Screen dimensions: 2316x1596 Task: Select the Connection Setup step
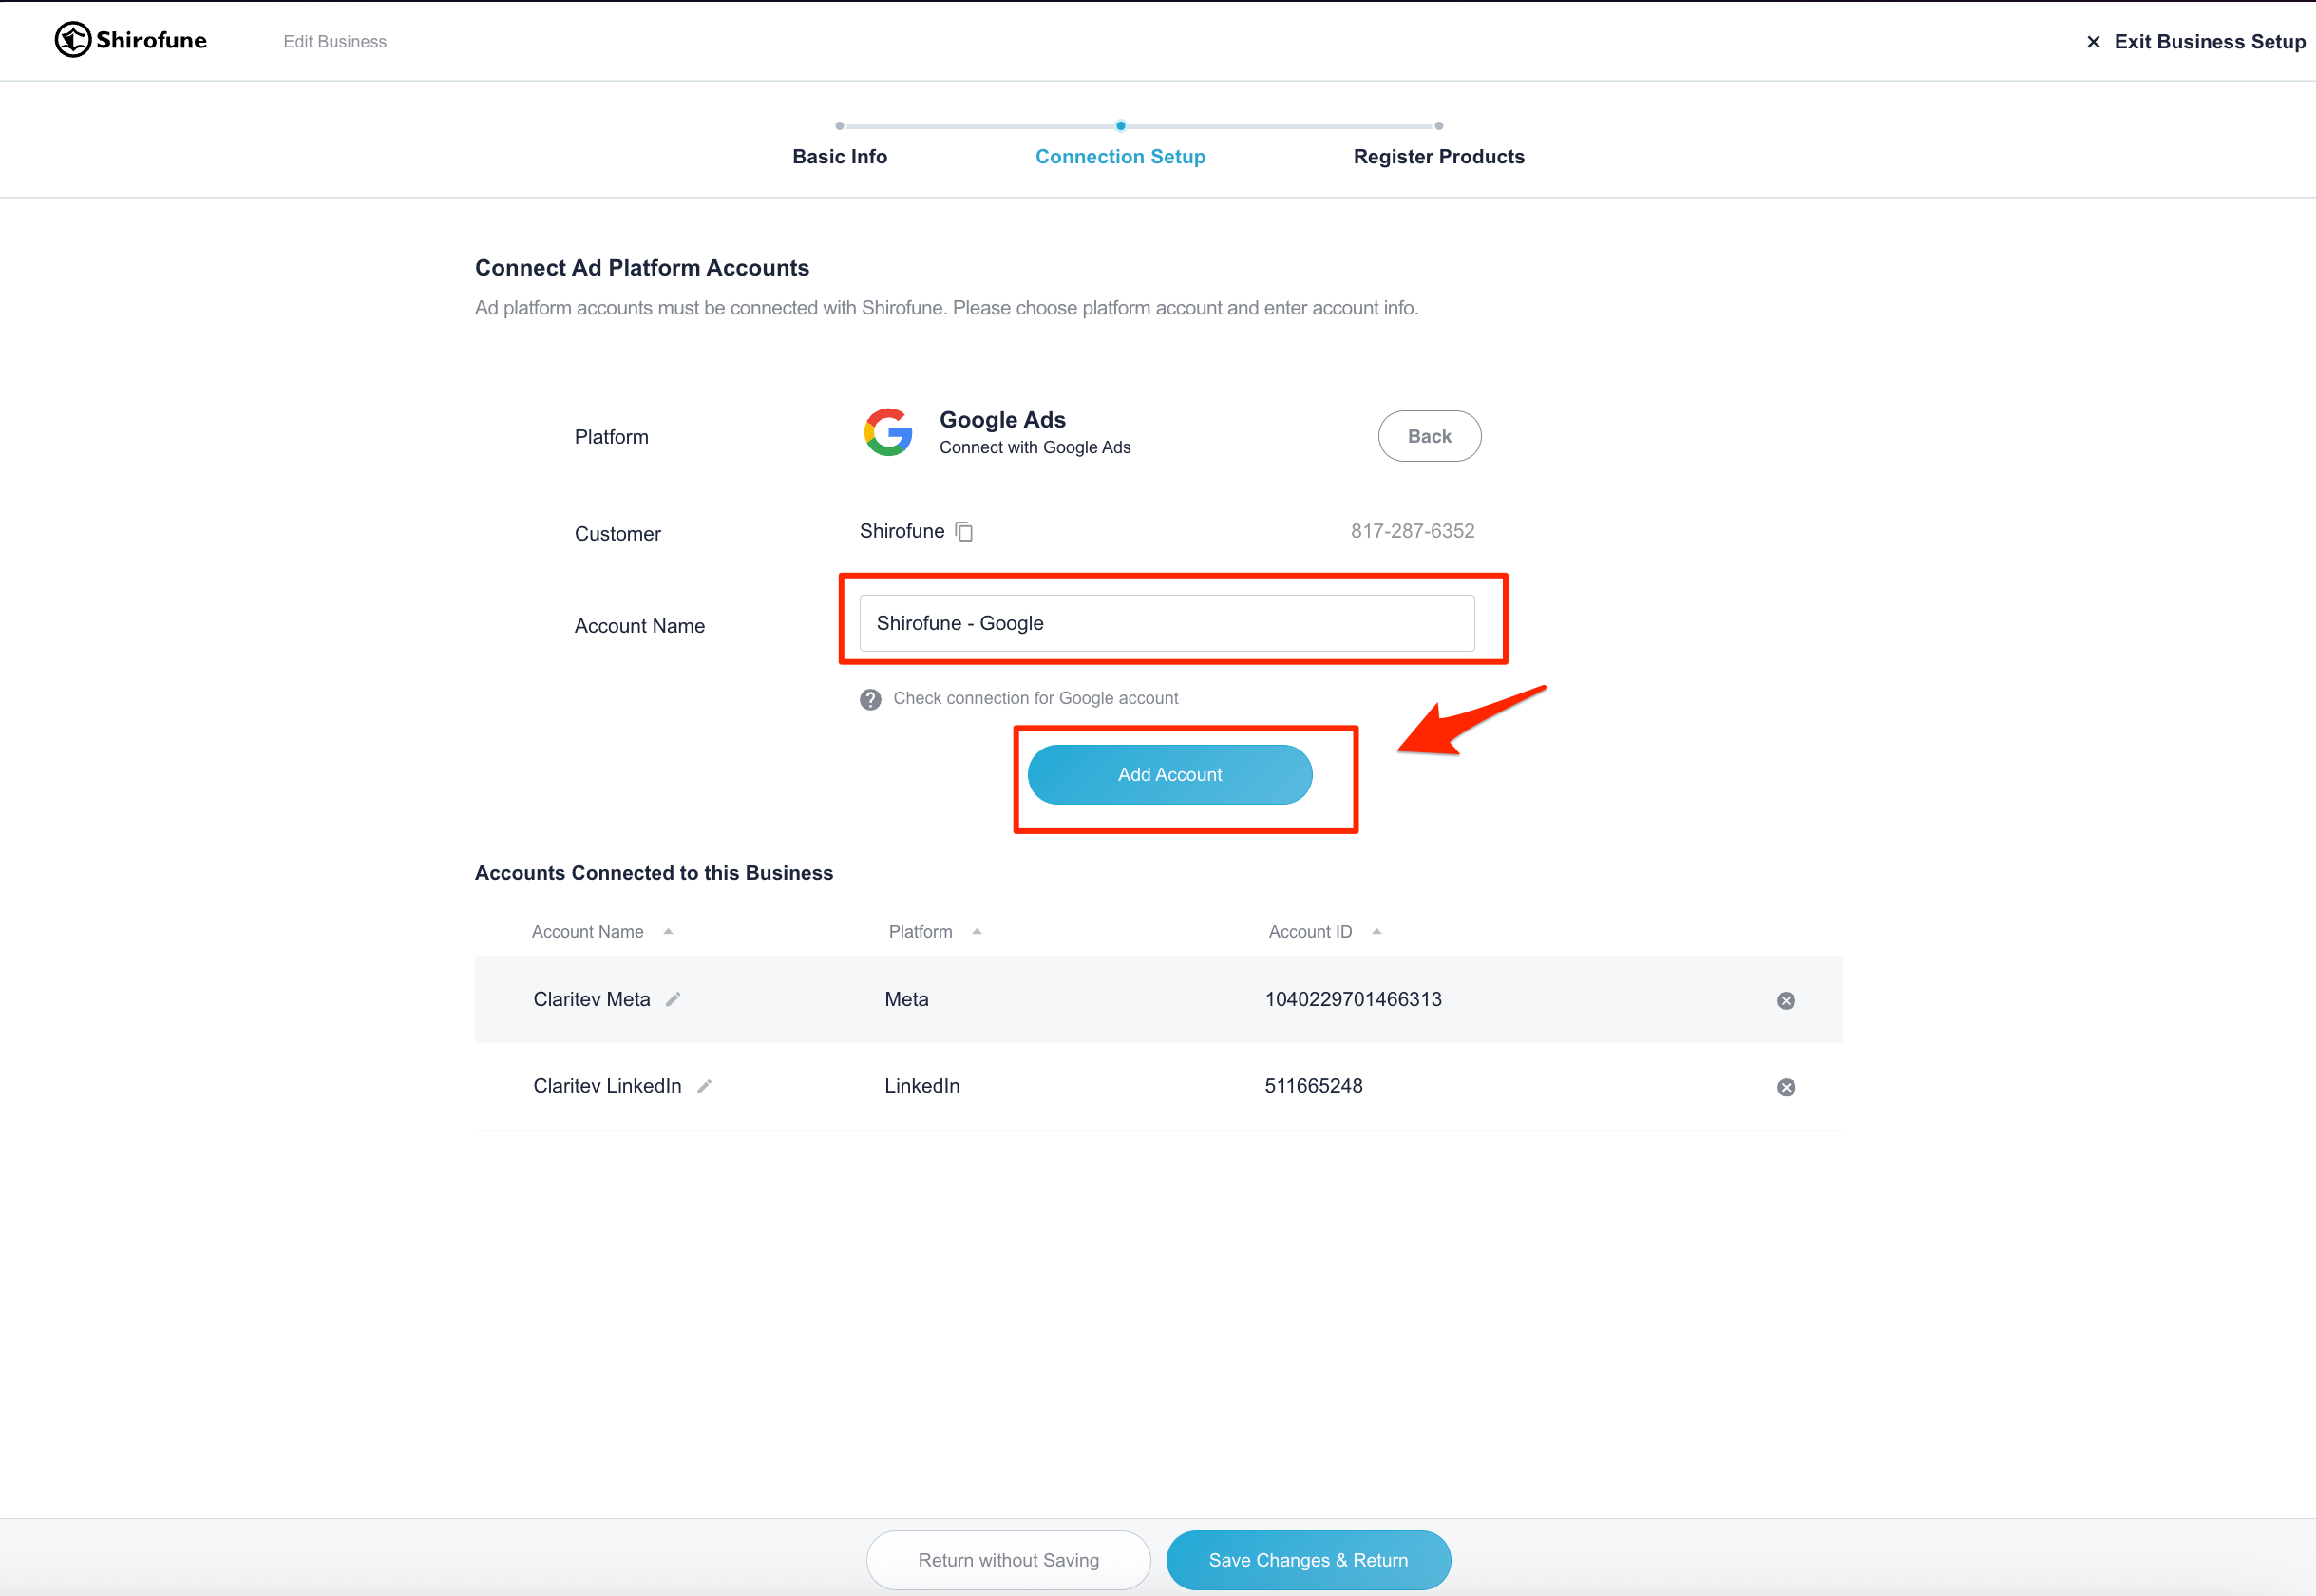point(1120,156)
